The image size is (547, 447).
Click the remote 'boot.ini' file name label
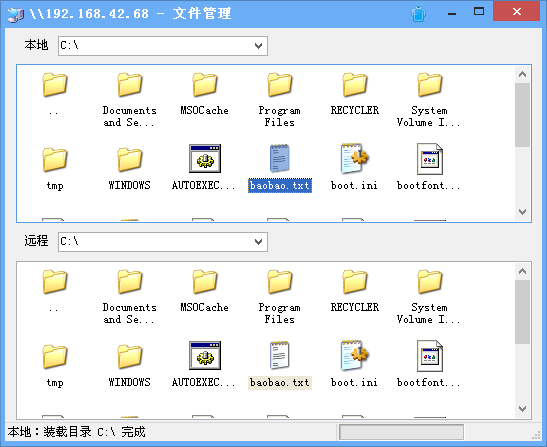pos(354,382)
